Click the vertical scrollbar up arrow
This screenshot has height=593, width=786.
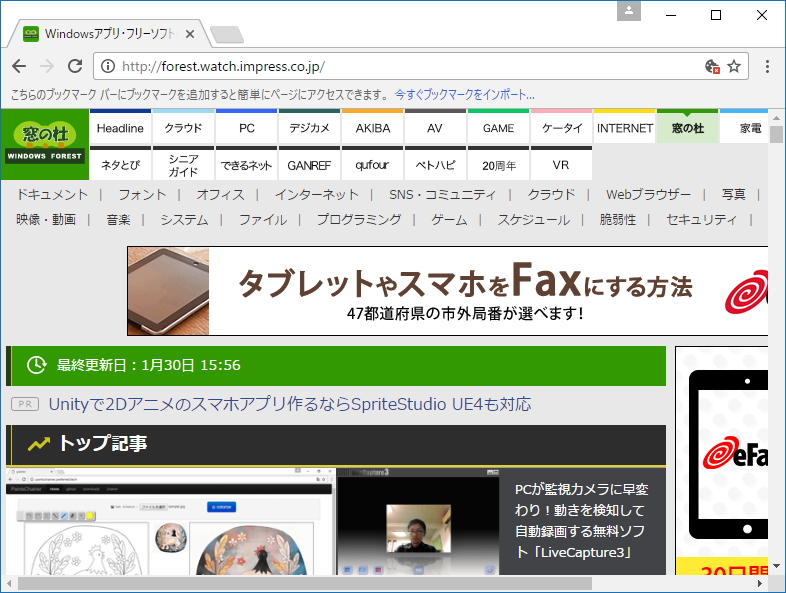coord(776,118)
